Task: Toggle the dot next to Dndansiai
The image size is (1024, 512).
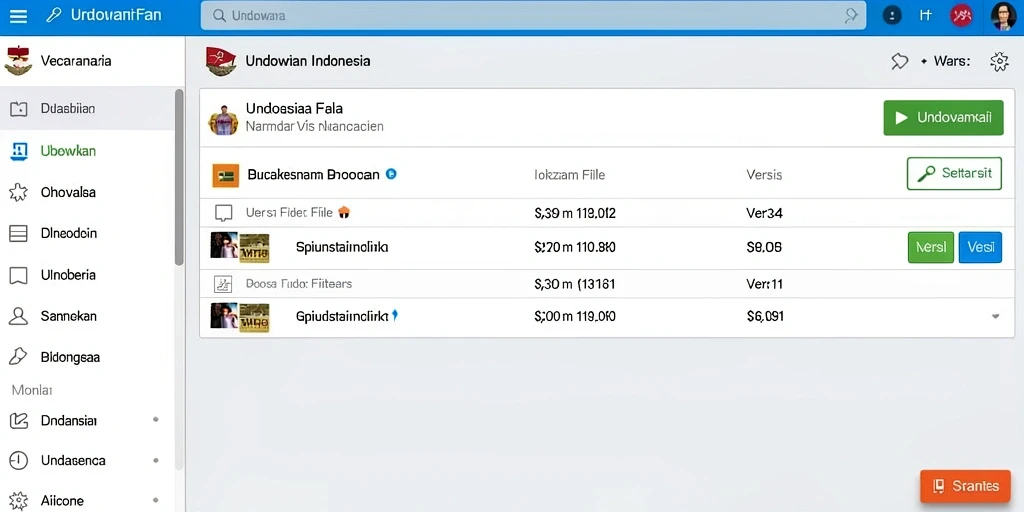Action: click(x=155, y=420)
